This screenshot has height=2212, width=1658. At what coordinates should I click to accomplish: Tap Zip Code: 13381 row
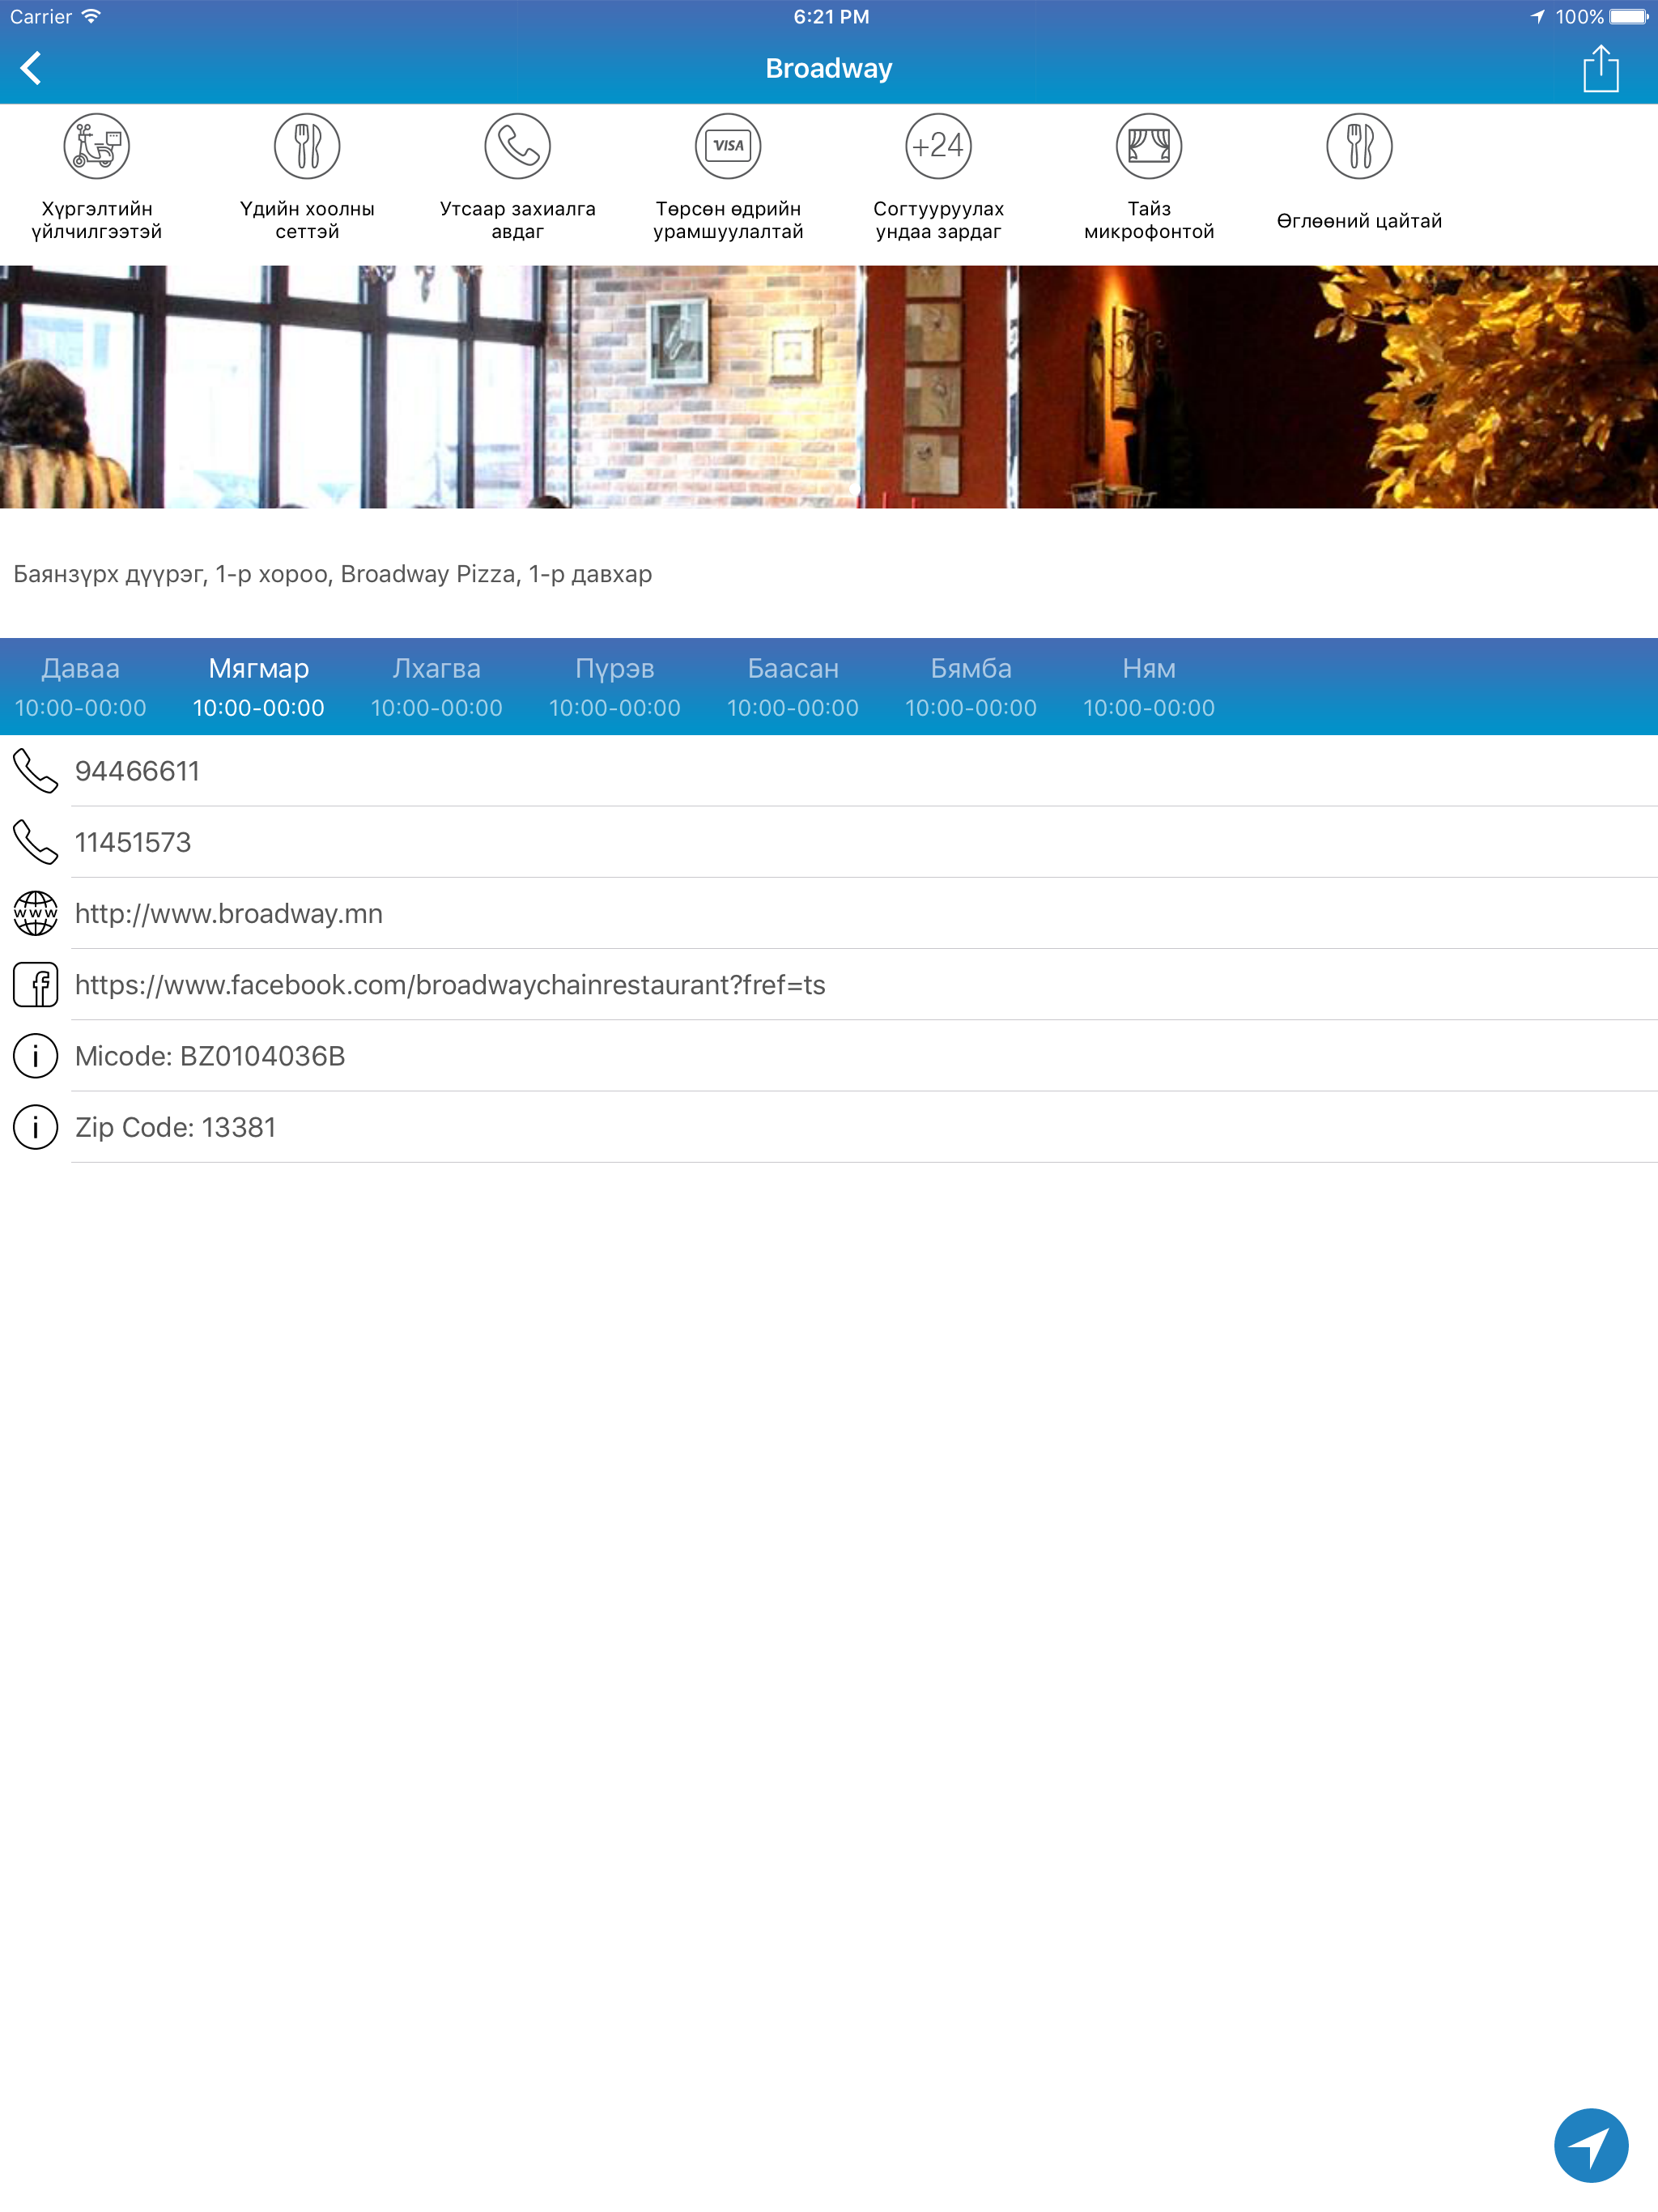click(x=829, y=1127)
